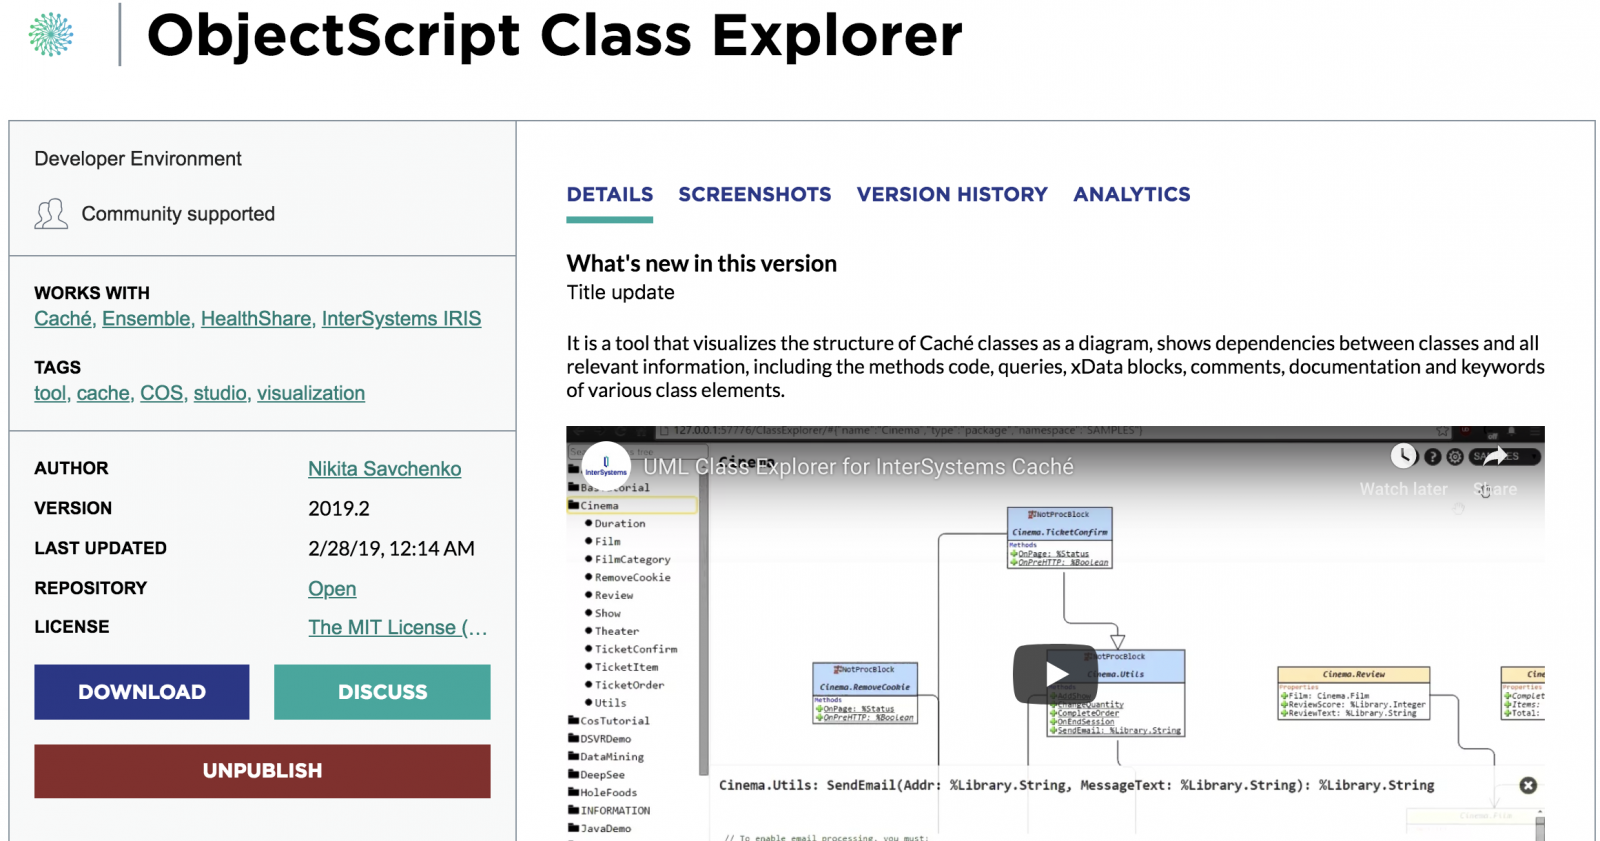The image size is (1600, 841).
Task: Select the Cinema package in video tree
Action: (632, 506)
